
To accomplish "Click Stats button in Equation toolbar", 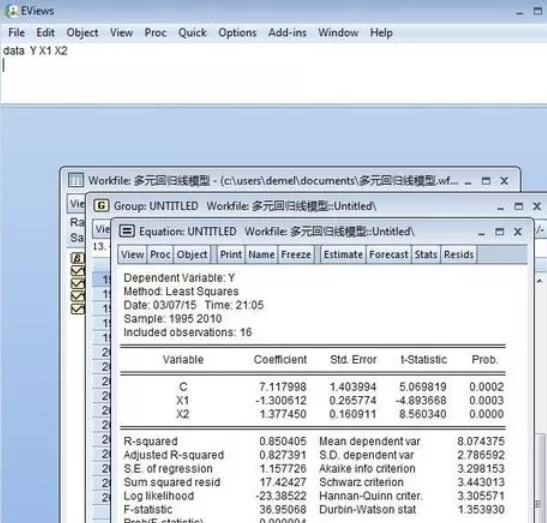I will coord(426,254).
